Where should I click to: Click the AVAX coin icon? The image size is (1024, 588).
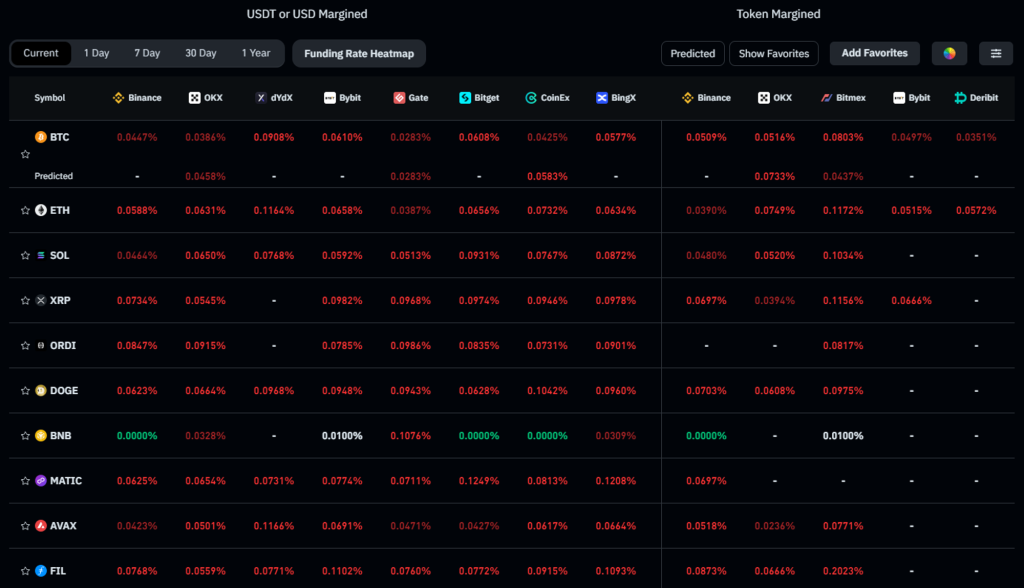(x=41, y=525)
